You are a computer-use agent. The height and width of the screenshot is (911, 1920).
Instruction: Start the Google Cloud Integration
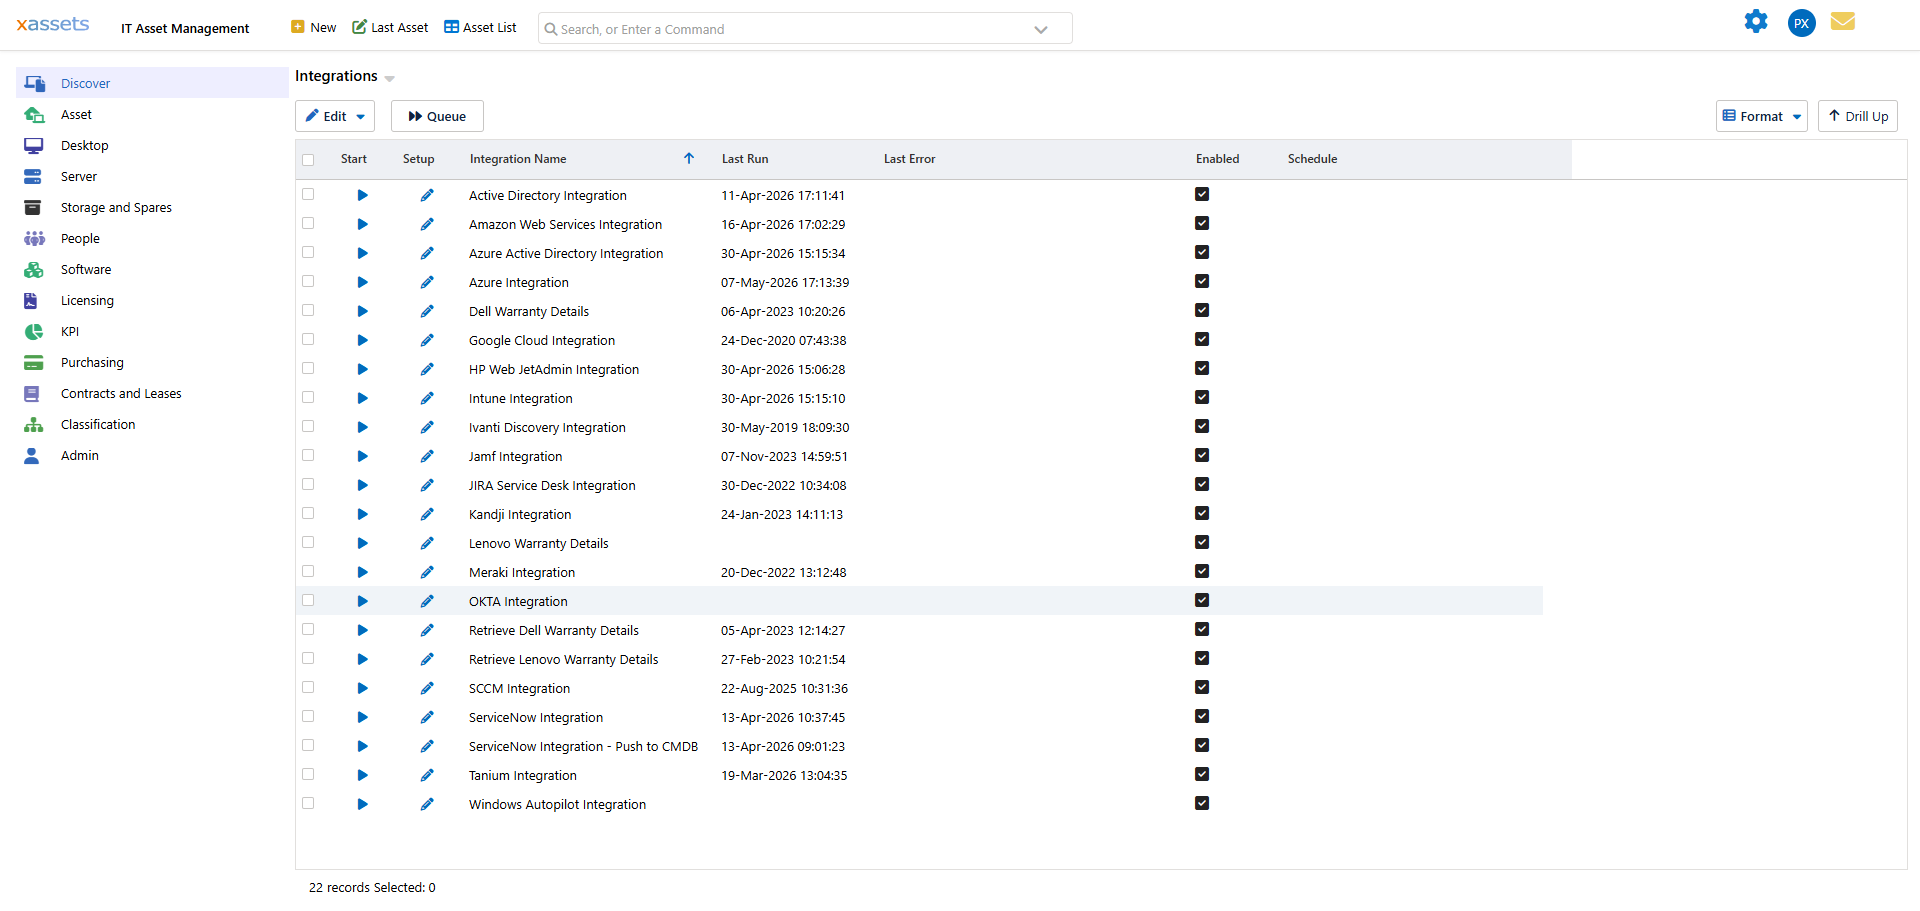tap(362, 340)
